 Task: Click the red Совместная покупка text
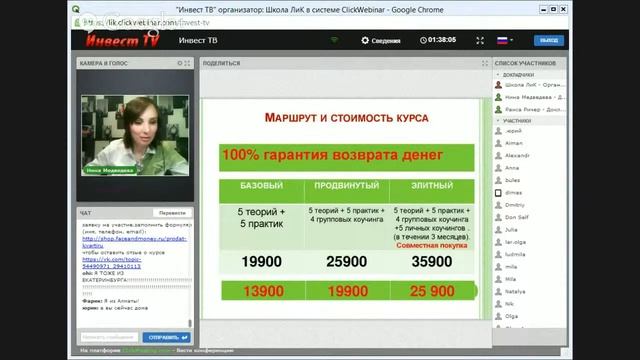(x=432, y=245)
